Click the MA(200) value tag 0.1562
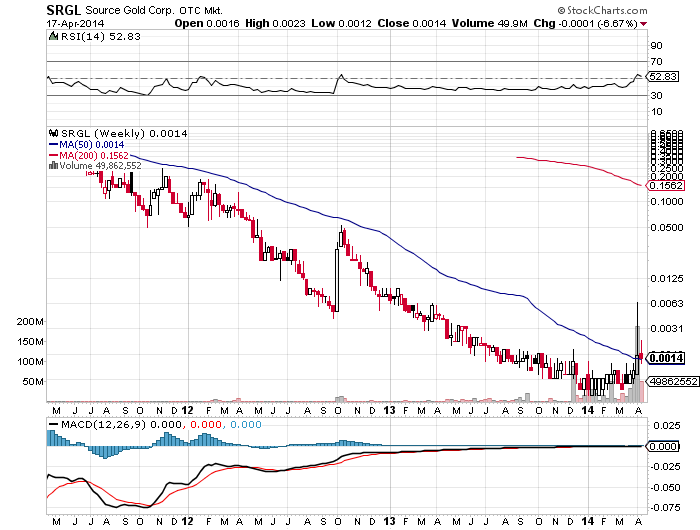The image size is (700, 530). pos(663,186)
